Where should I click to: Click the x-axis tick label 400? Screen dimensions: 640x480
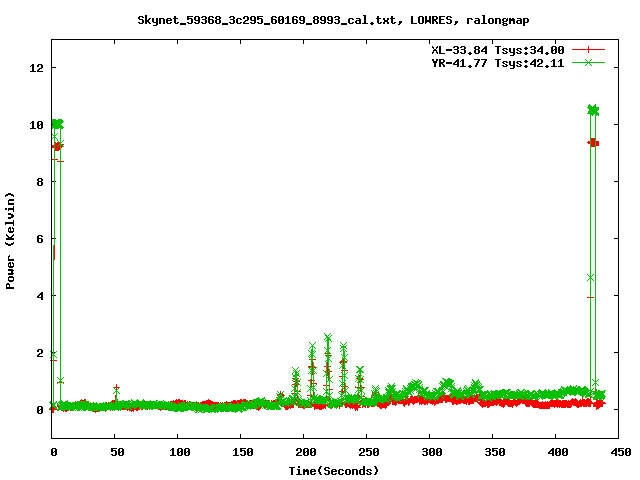click(x=558, y=452)
